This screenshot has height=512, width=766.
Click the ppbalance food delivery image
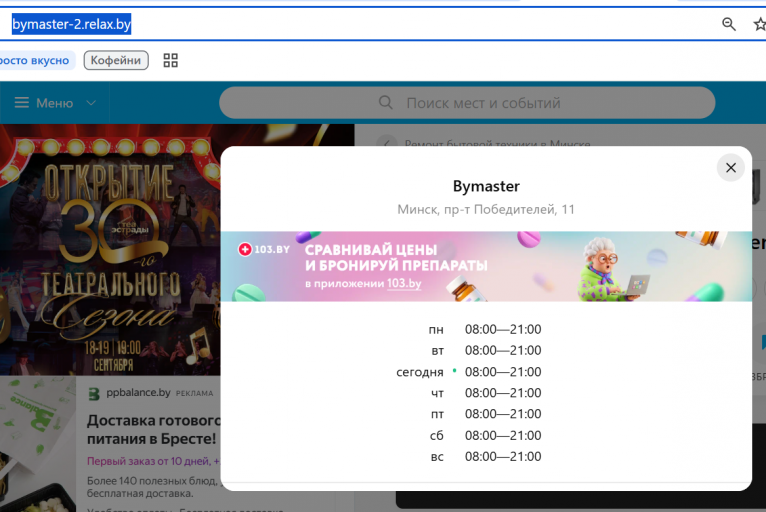[38, 444]
